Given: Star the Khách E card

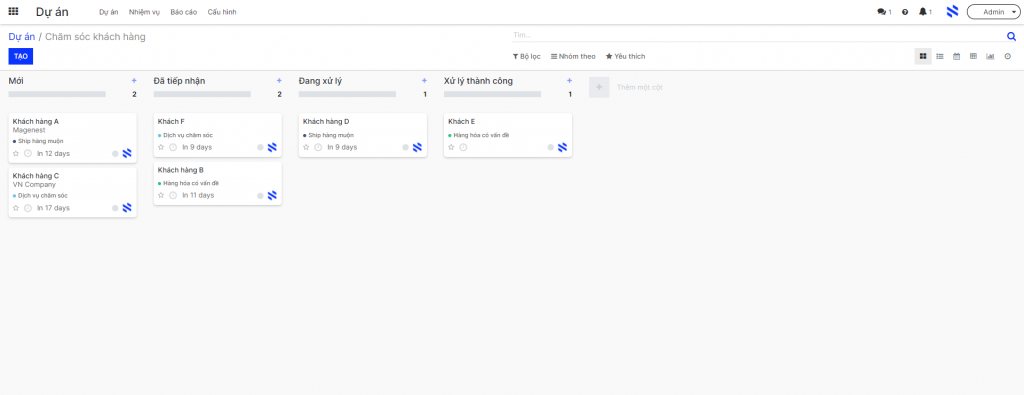Looking at the screenshot, I should 451,147.
